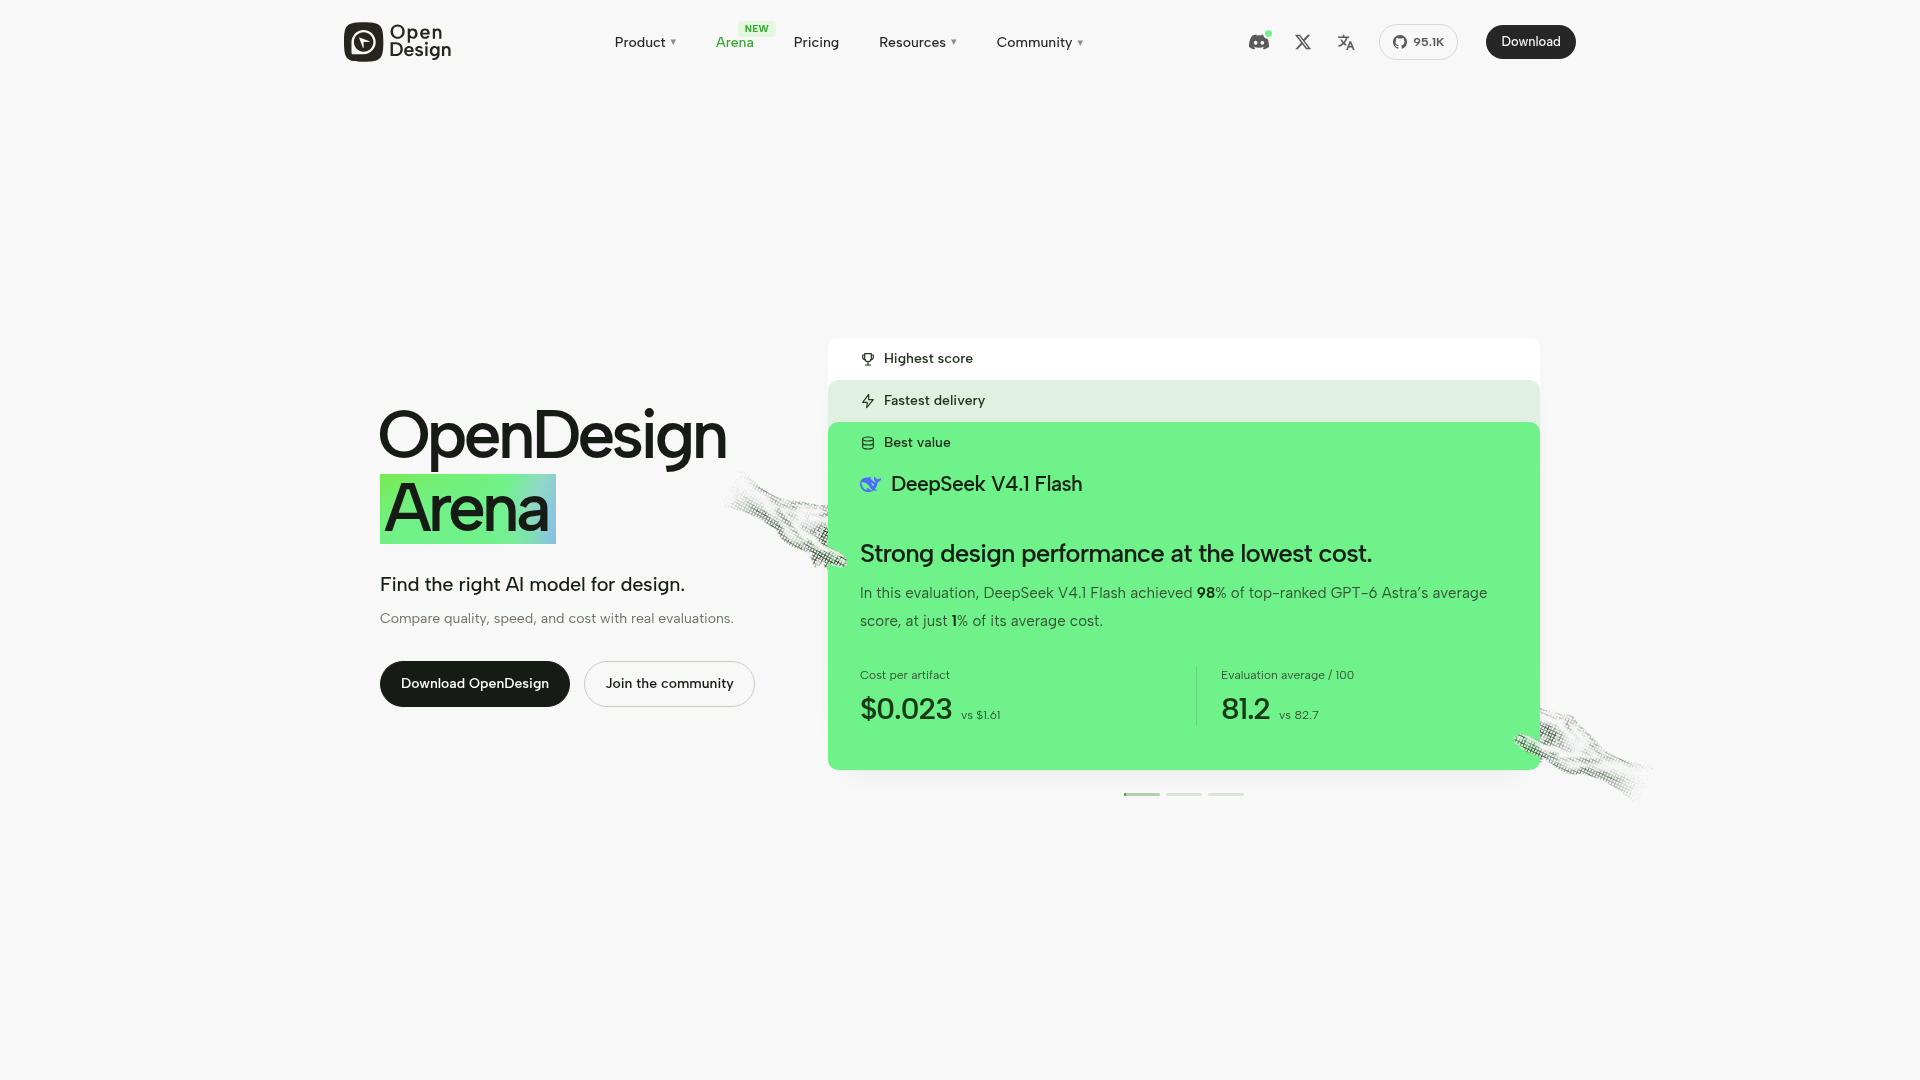Click the highlighted Arena heading

468,509
